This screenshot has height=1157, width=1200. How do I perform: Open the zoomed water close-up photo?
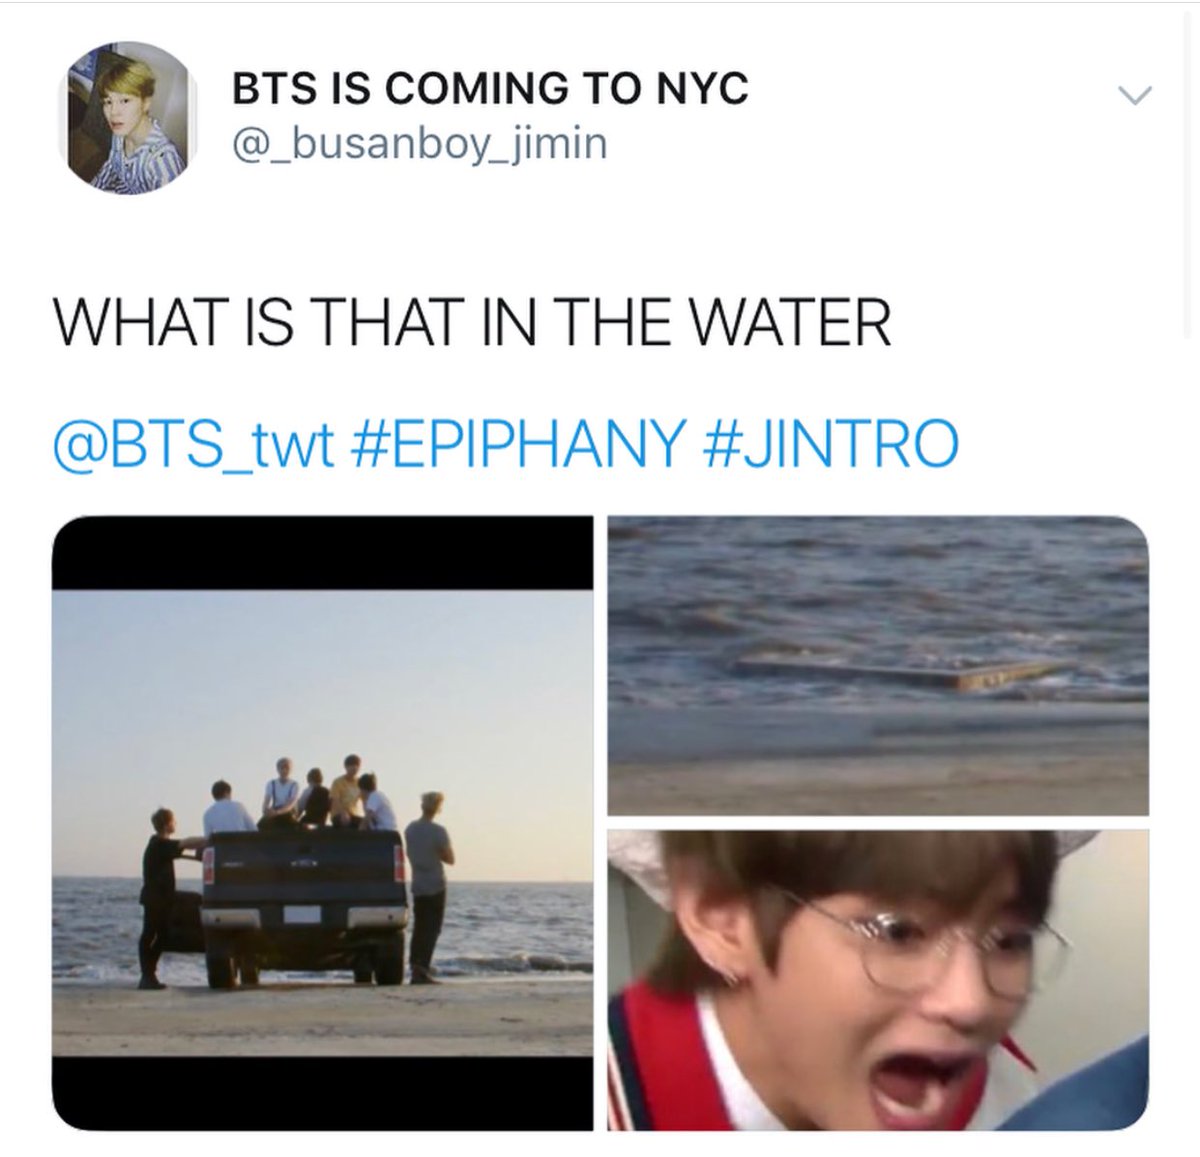click(878, 666)
